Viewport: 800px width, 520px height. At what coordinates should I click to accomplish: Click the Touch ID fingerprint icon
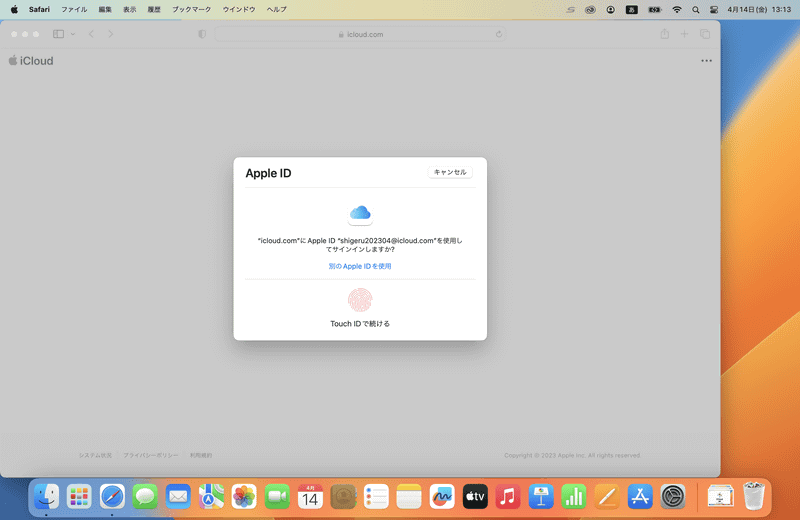360,300
